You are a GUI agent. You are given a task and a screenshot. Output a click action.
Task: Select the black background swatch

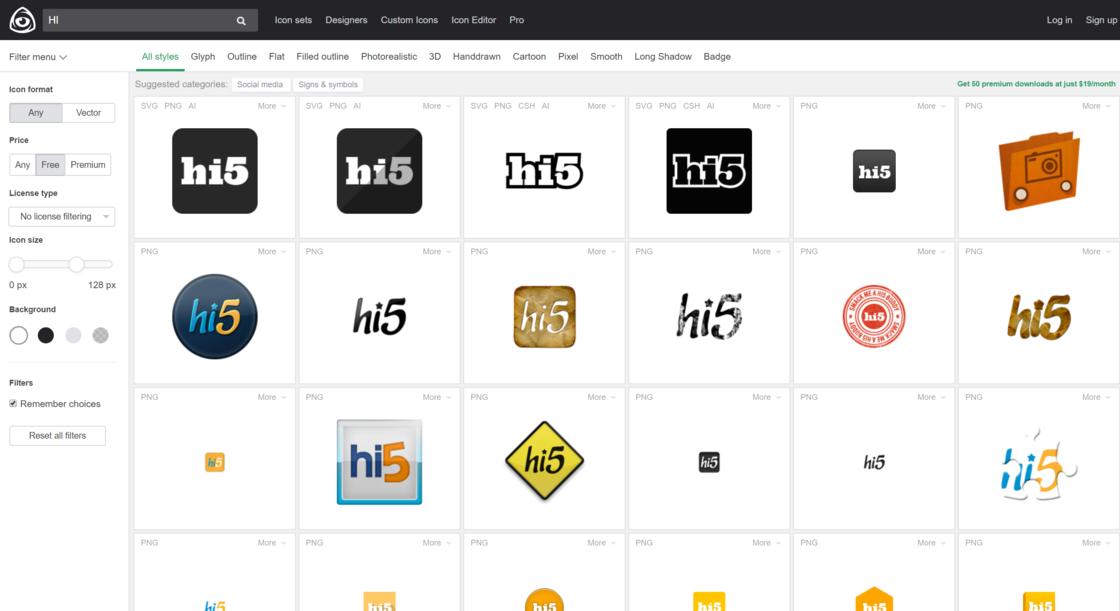click(46, 335)
